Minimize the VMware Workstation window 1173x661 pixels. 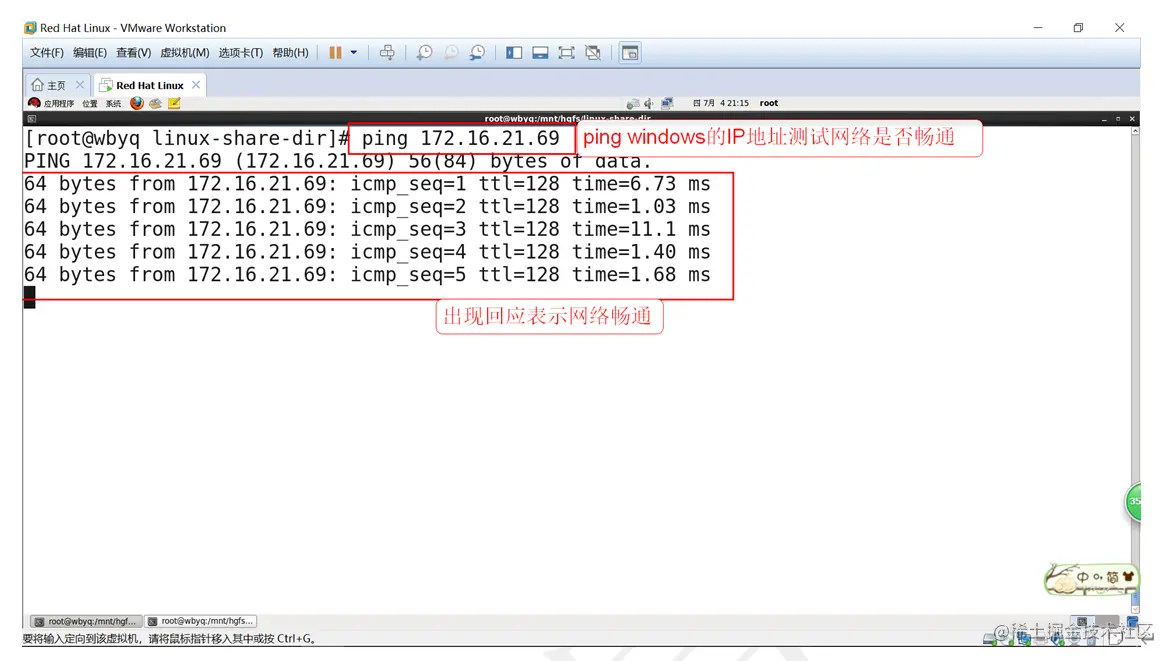coord(1038,28)
